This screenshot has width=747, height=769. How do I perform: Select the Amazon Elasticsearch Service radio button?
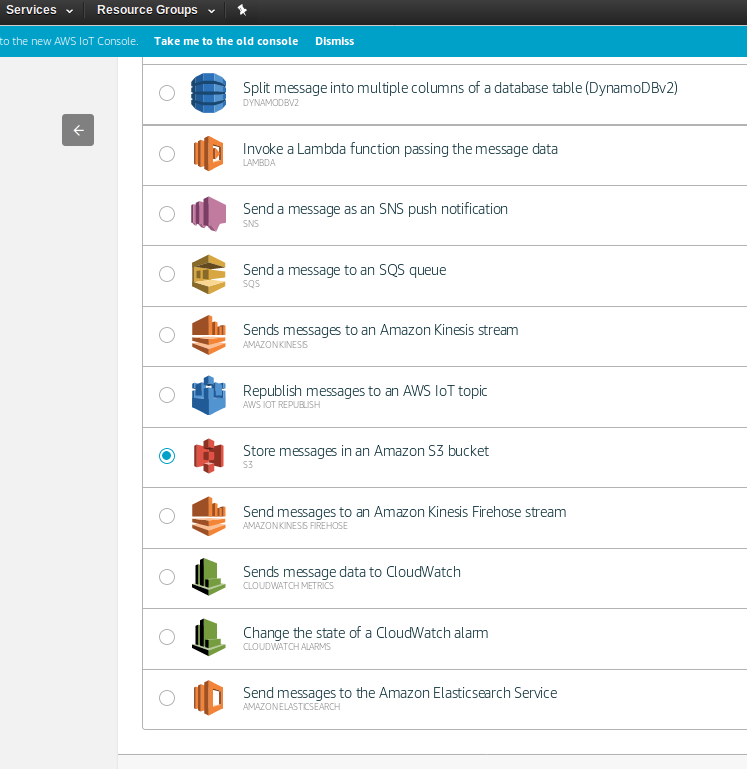click(167, 697)
